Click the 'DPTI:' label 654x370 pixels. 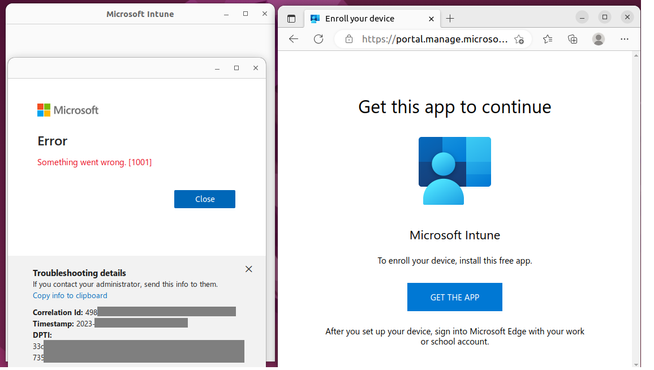(42, 335)
